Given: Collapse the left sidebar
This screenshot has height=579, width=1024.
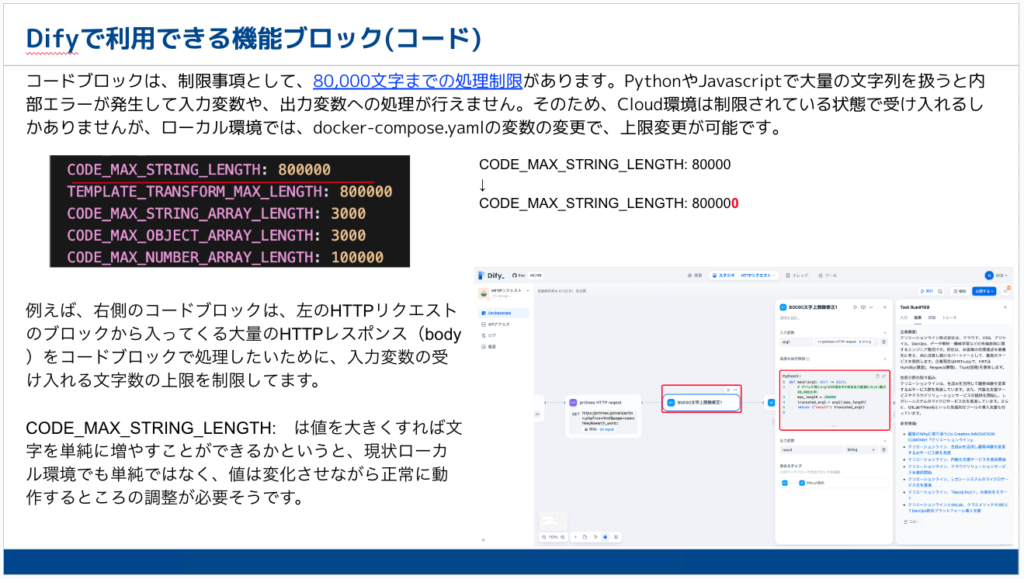Looking at the screenshot, I should [x=483, y=540].
